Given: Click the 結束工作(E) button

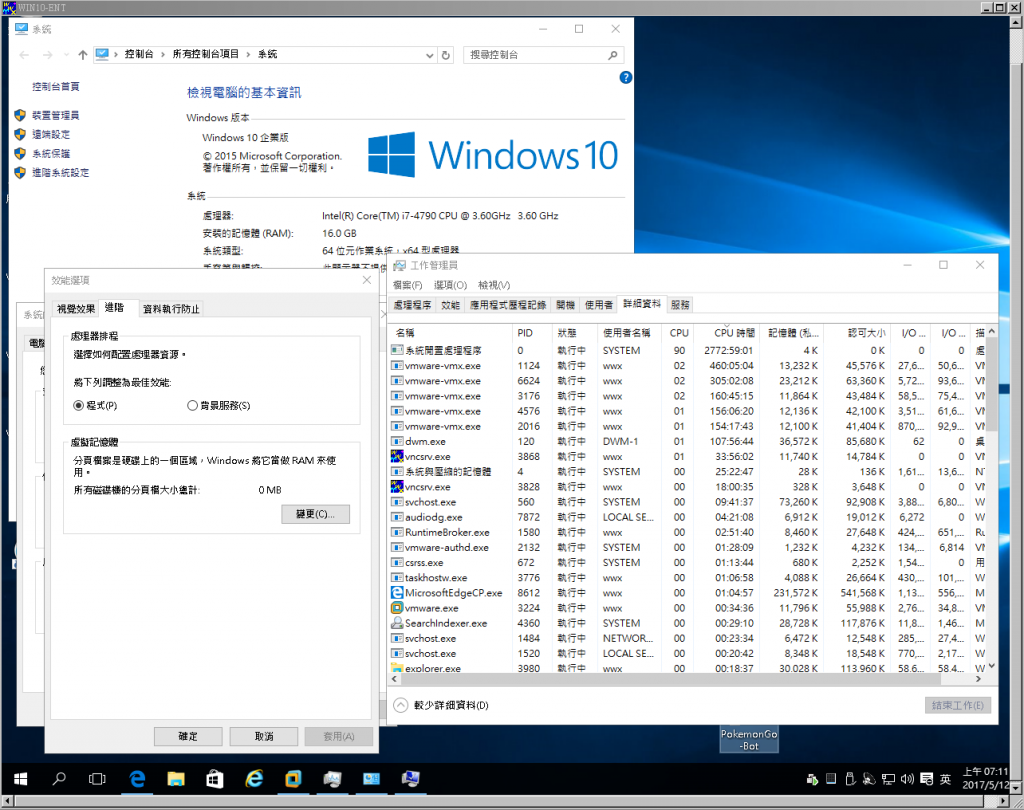Looking at the screenshot, I should 957,705.
